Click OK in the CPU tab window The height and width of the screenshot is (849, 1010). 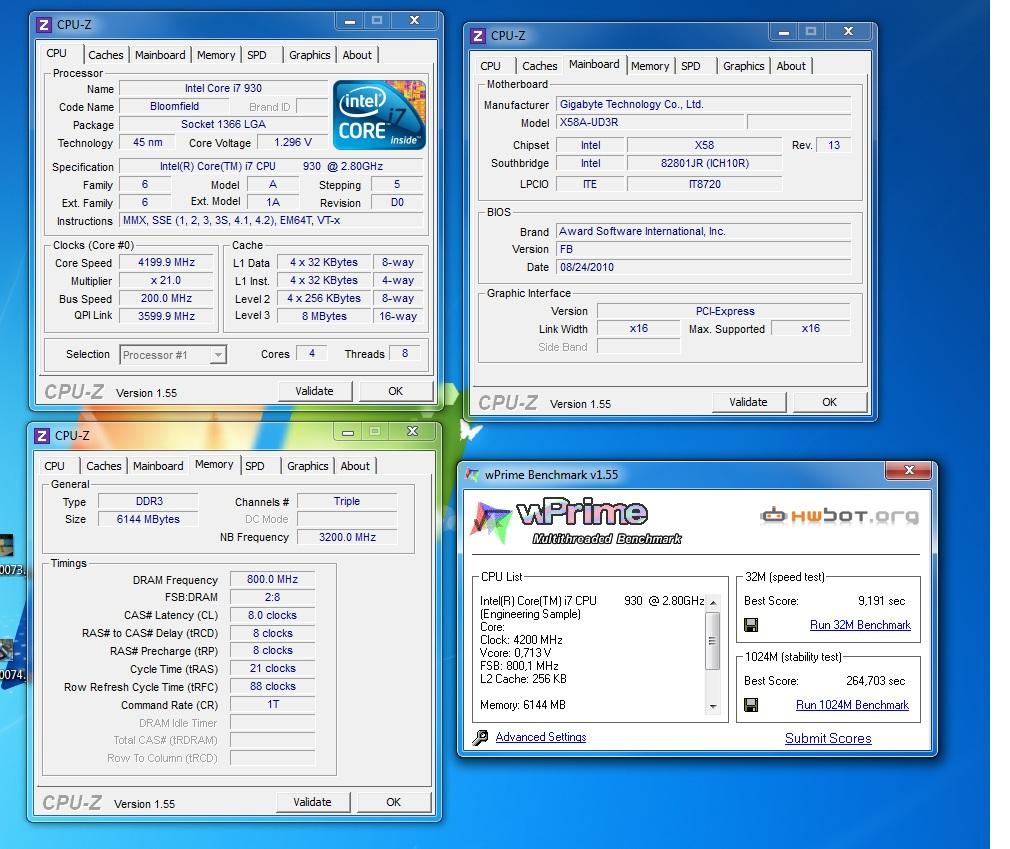[x=395, y=392]
